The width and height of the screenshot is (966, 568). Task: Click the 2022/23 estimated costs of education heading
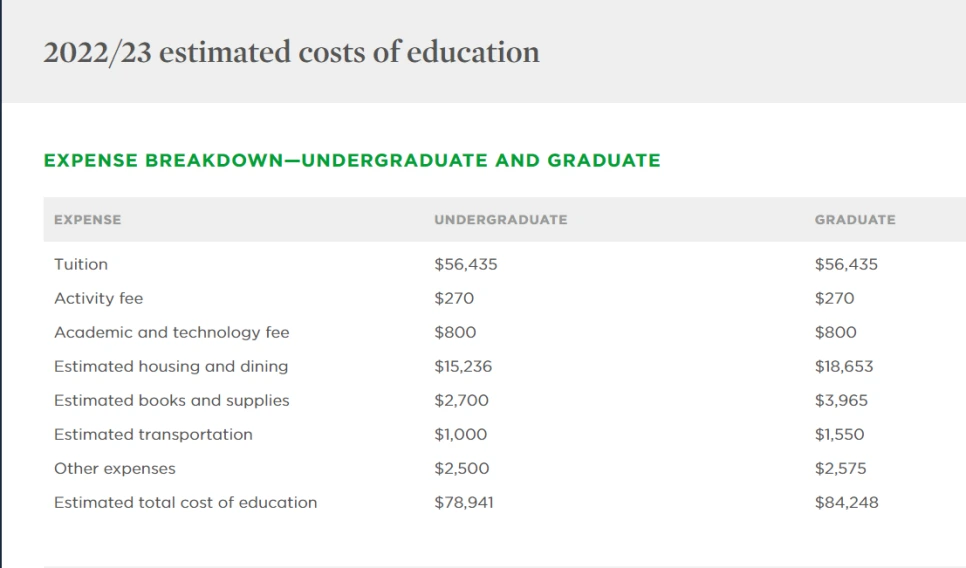tap(291, 52)
